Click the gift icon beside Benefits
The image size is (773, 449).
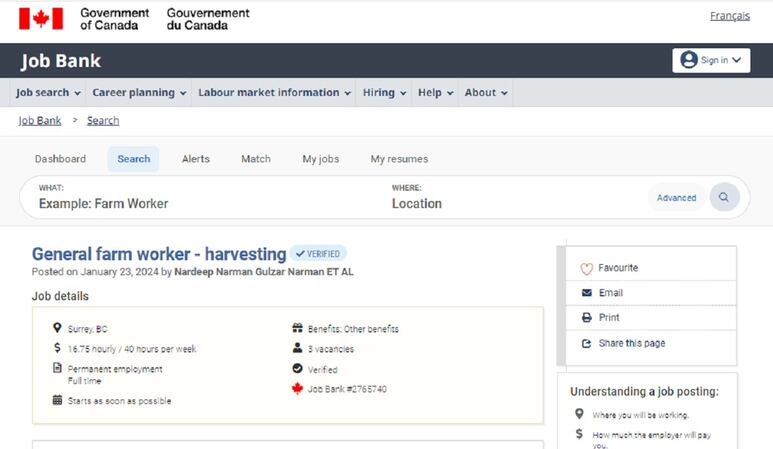tap(297, 328)
